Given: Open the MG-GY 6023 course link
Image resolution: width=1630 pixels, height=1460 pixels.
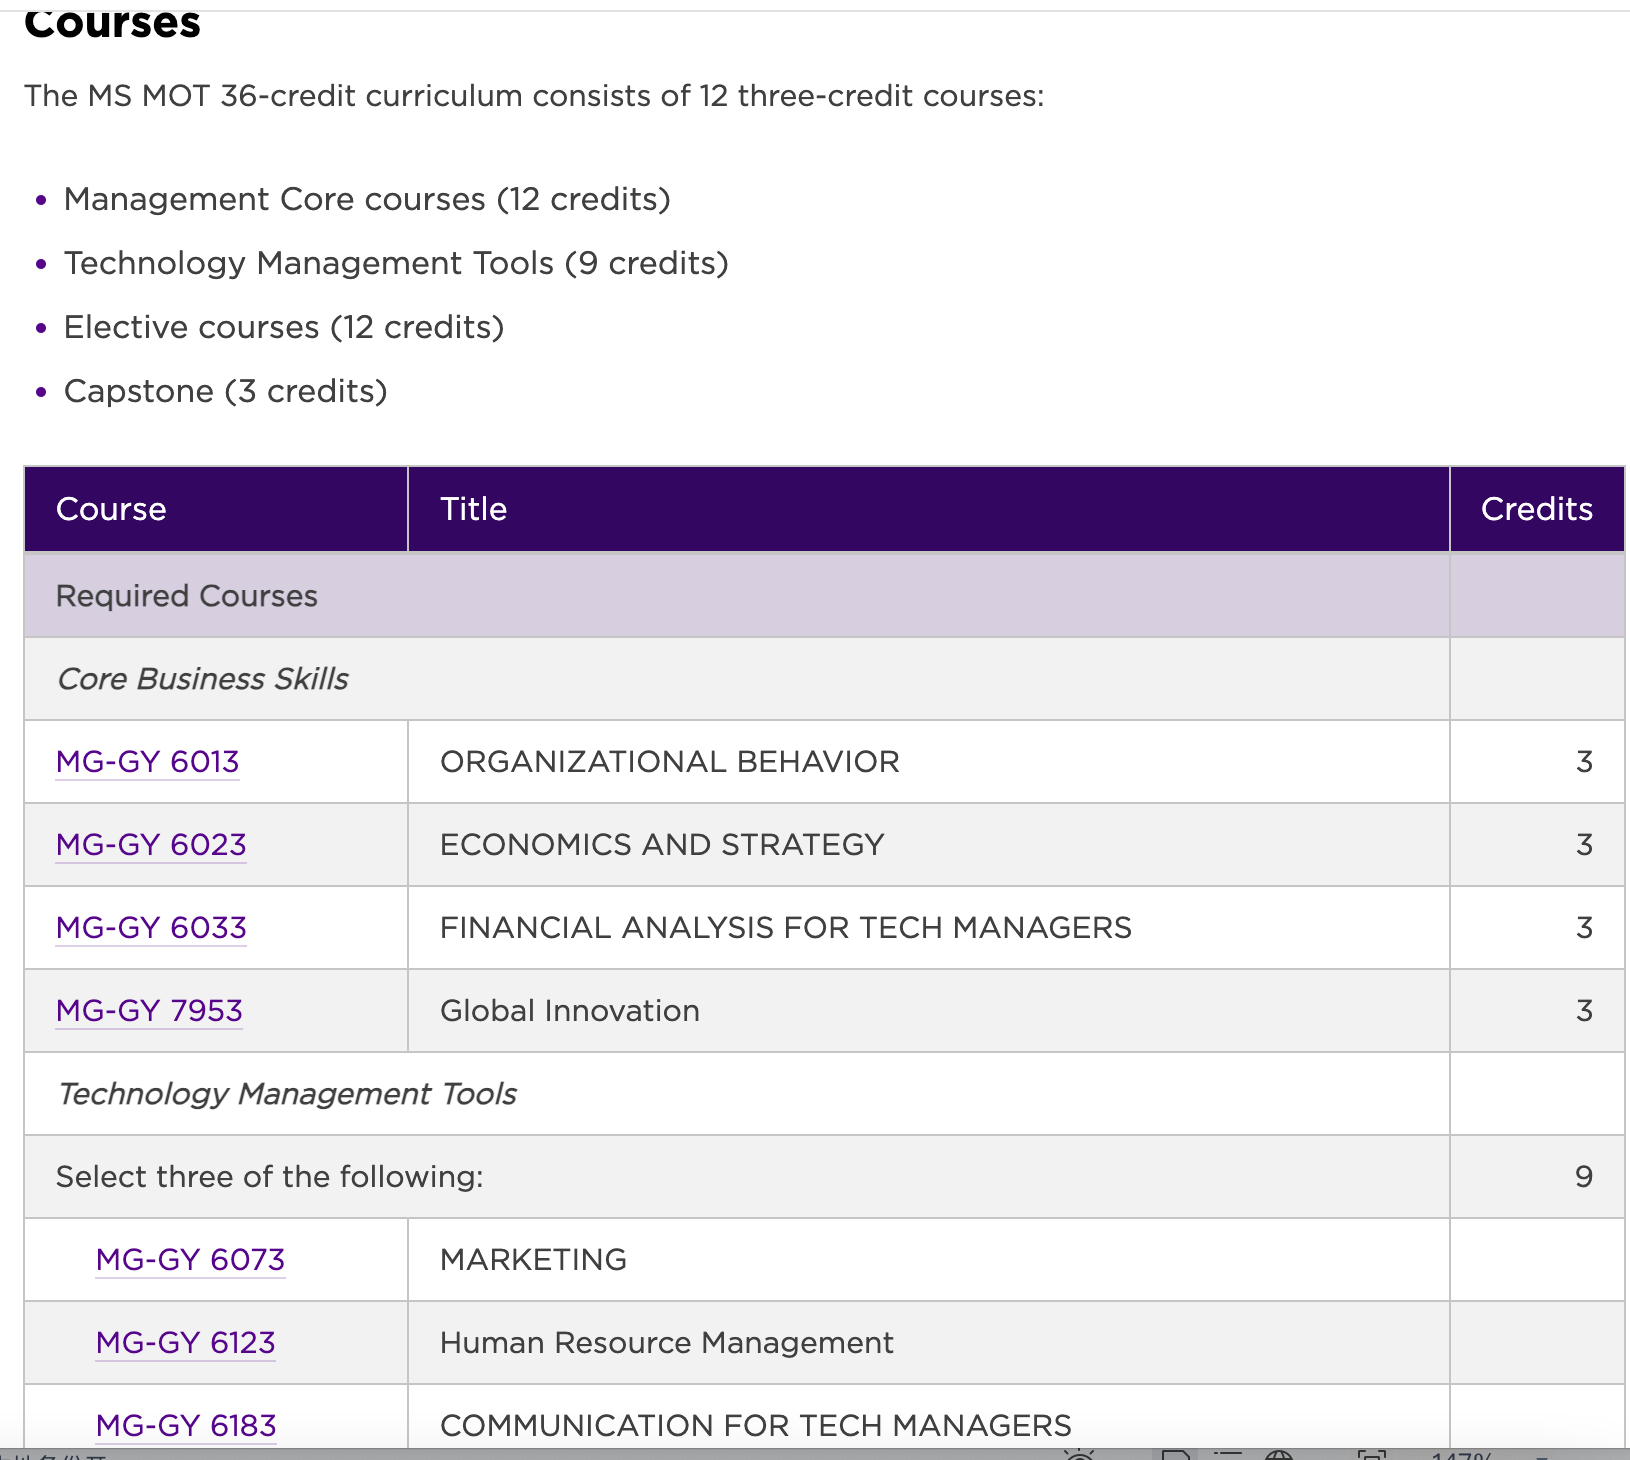Looking at the screenshot, I should coord(151,845).
